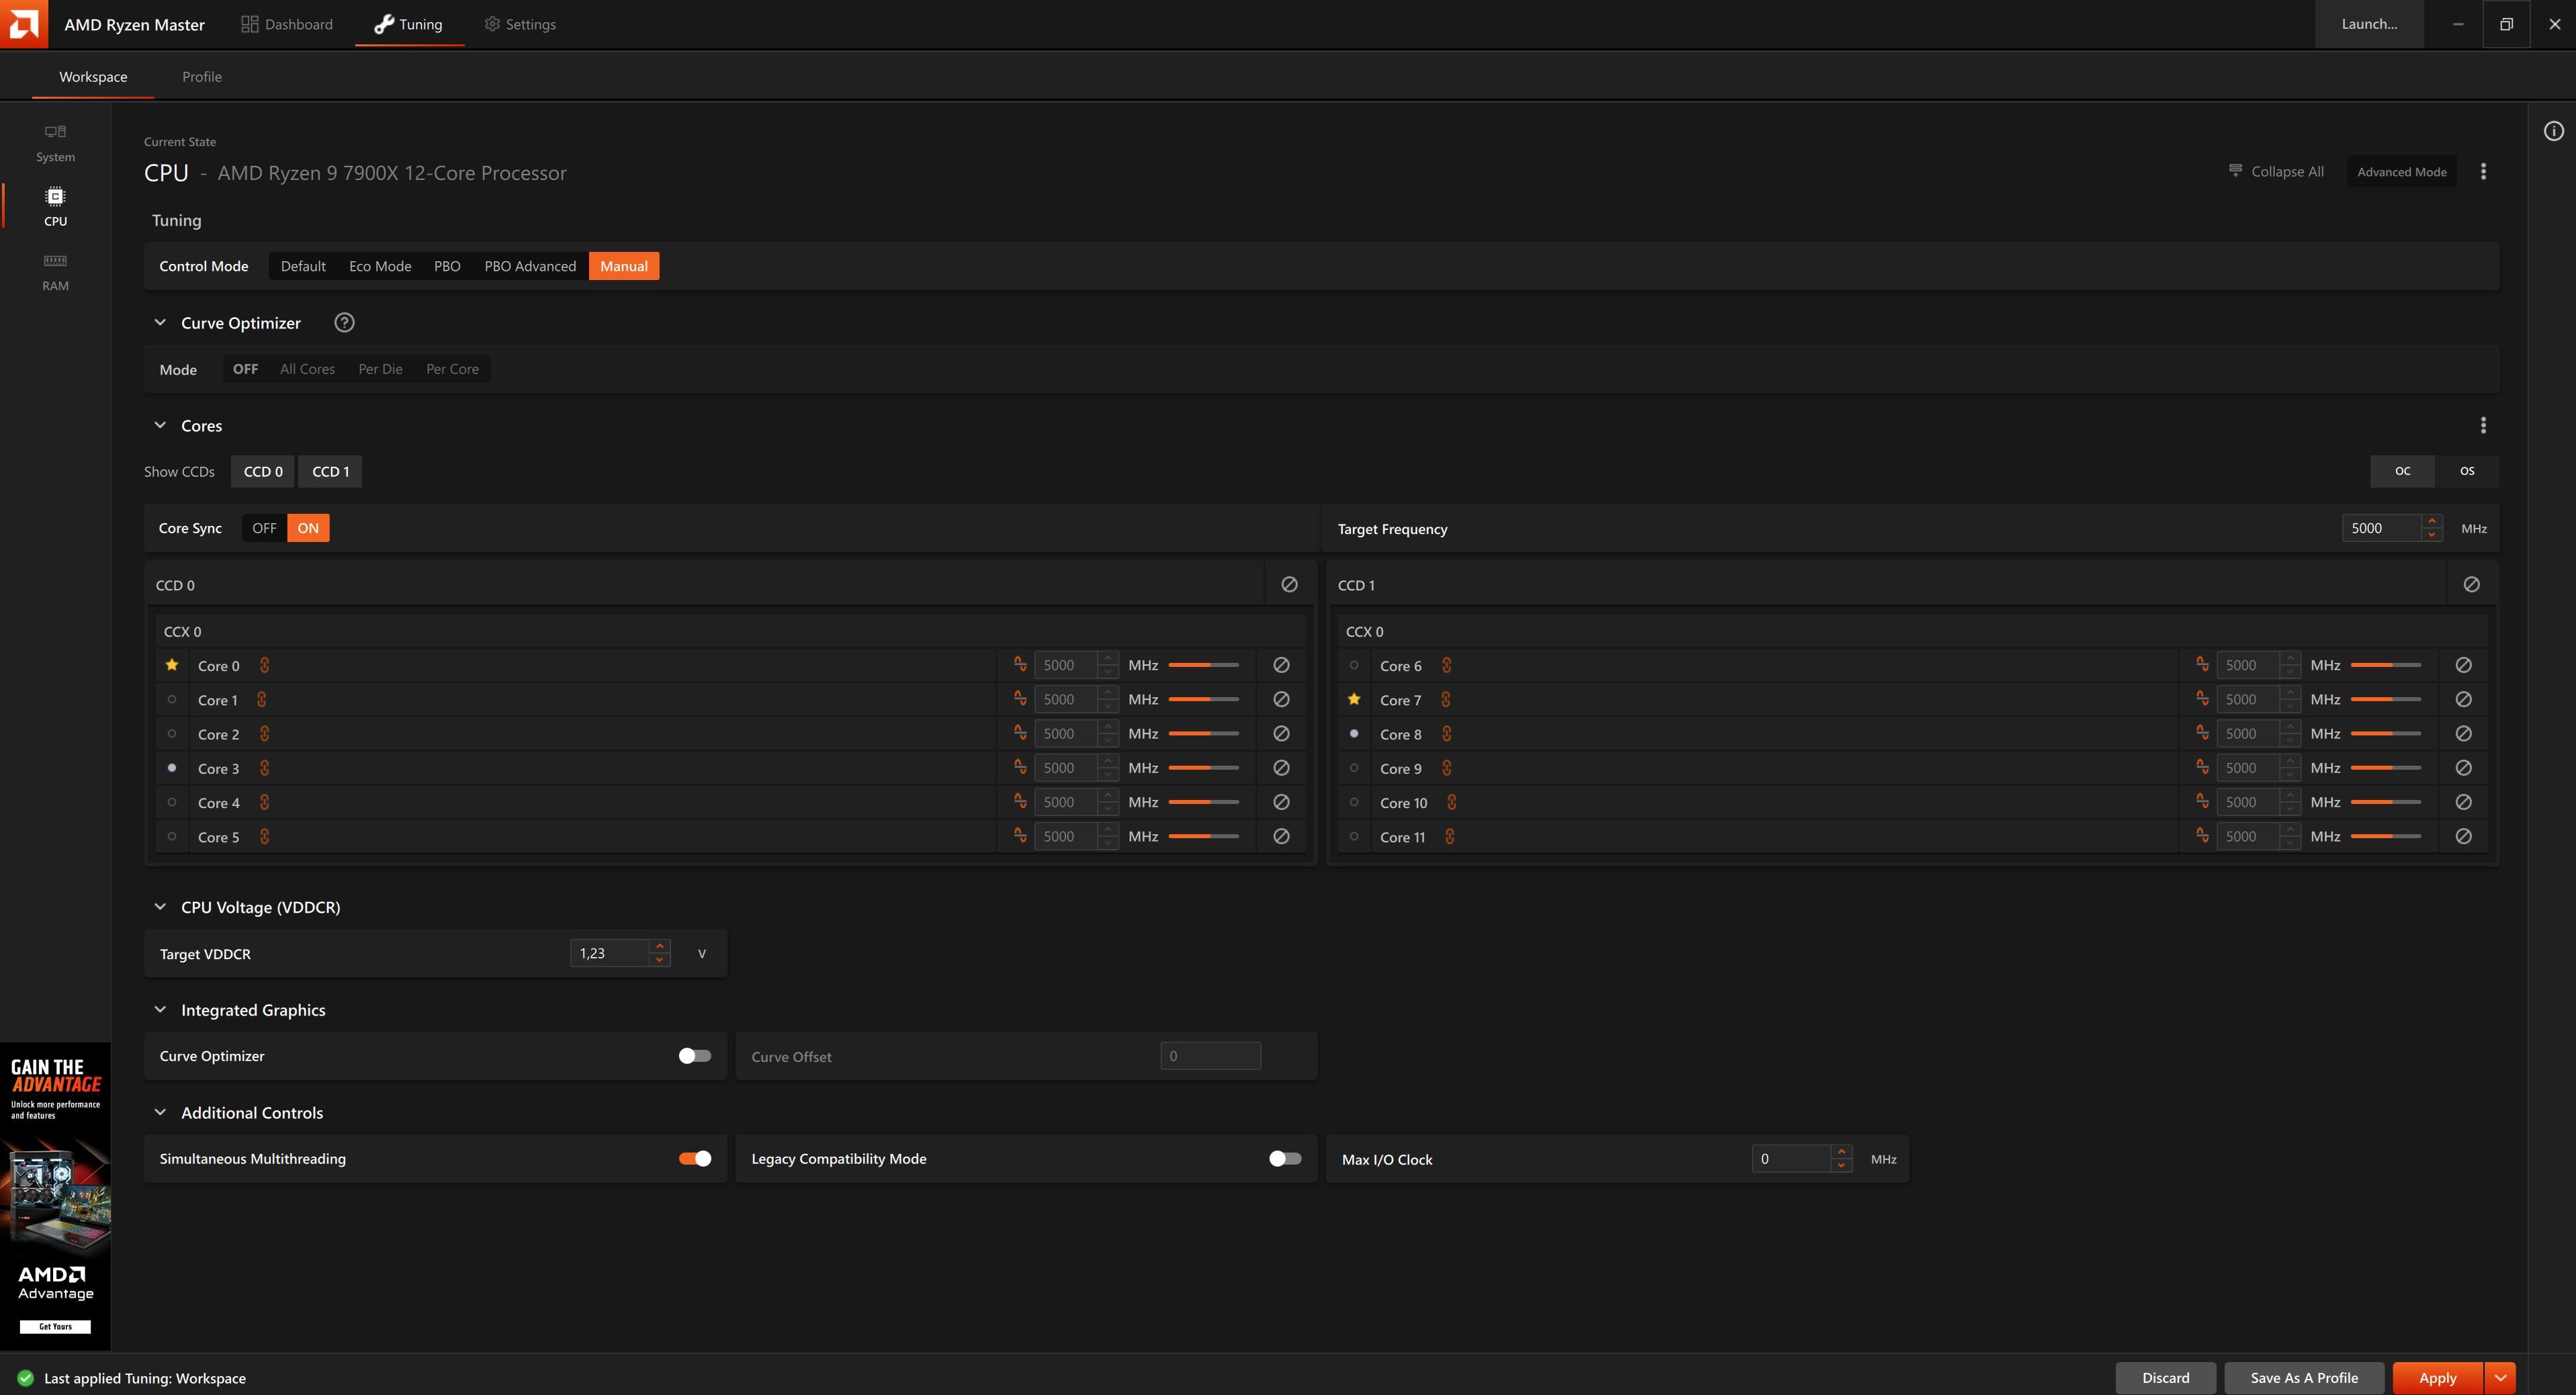Open the Dashboard tab
Image resolution: width=2576 pixels, height=1395 pixels.
coord(287,24)
